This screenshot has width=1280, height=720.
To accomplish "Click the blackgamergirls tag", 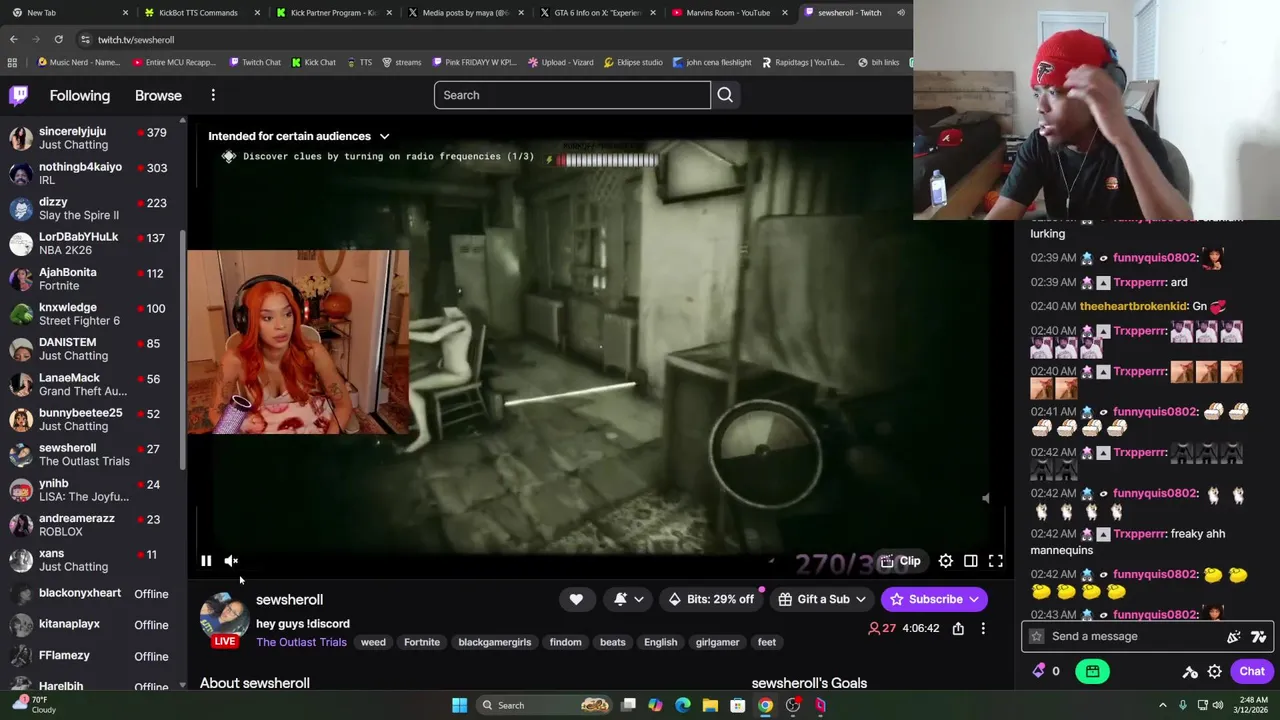I will coord(495,642).
